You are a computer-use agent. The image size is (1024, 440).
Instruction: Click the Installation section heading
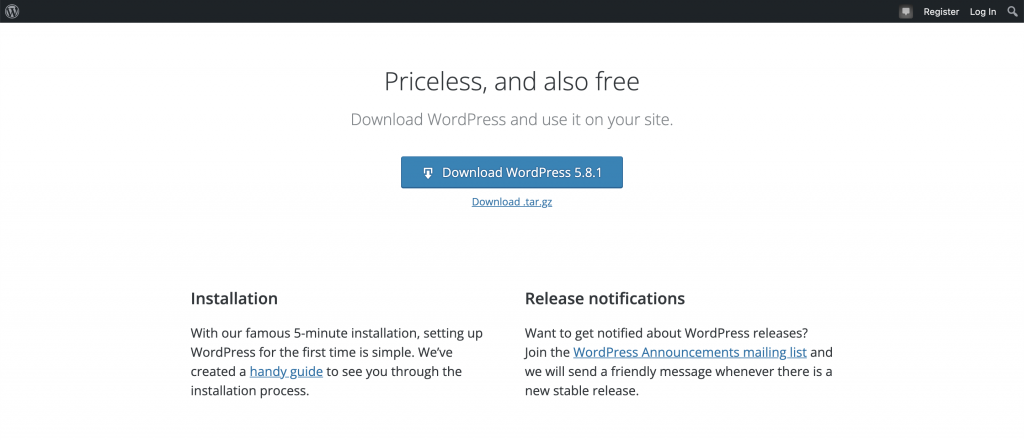pos(234,299)
